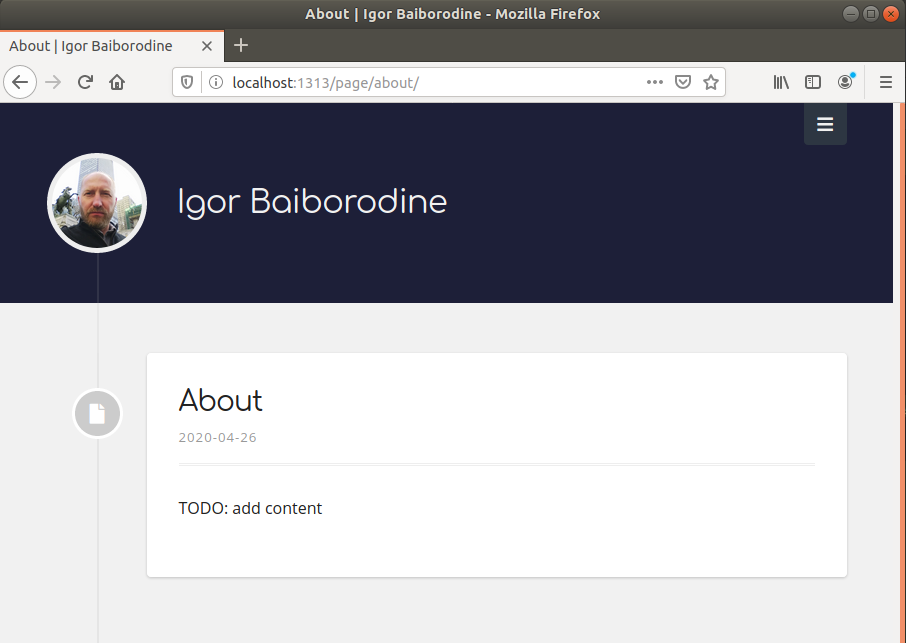906x643 pixels.
Task: Click the browser Back arrow button
Action: click(20, 82)
